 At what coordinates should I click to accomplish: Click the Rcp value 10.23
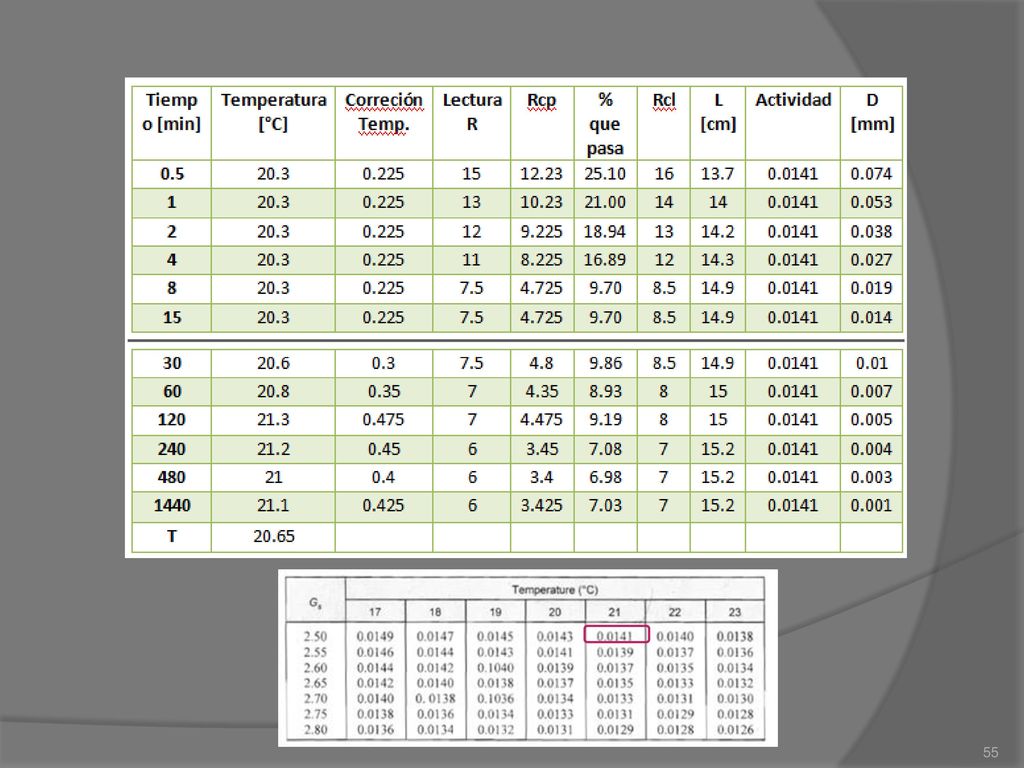tap(541, 202)
